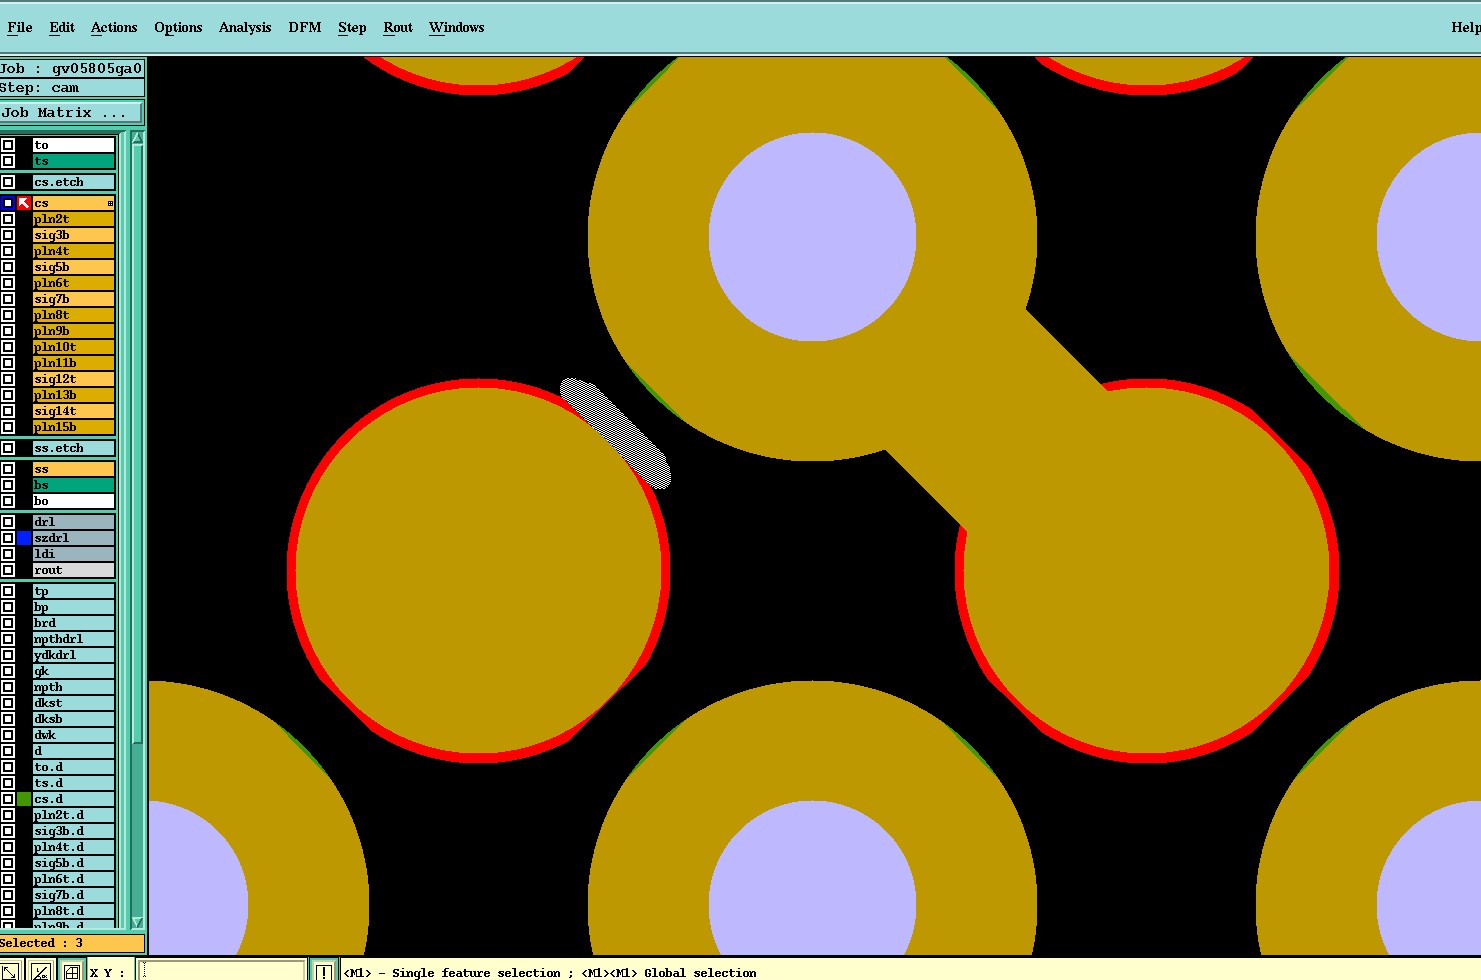
Task: Toggle display checkbox for drl layer
Action: (8, 522)
